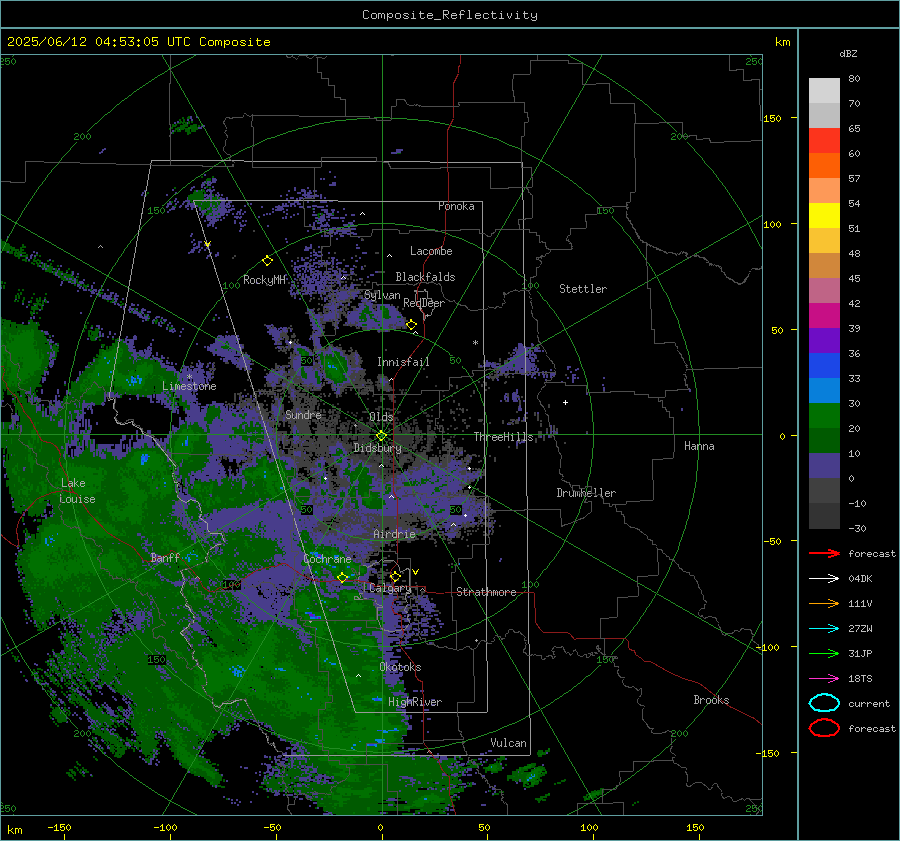900x841 pixels.
Task: Click the cyan 27ZW arrow icon
Action: pyautogui.click(x=824, y=629)
